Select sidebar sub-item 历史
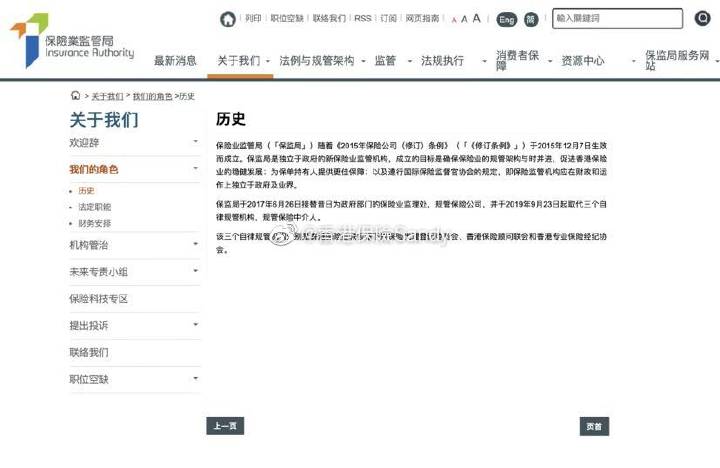The height and width of the screenshot is (468, 720). click(x=86, y=191)
